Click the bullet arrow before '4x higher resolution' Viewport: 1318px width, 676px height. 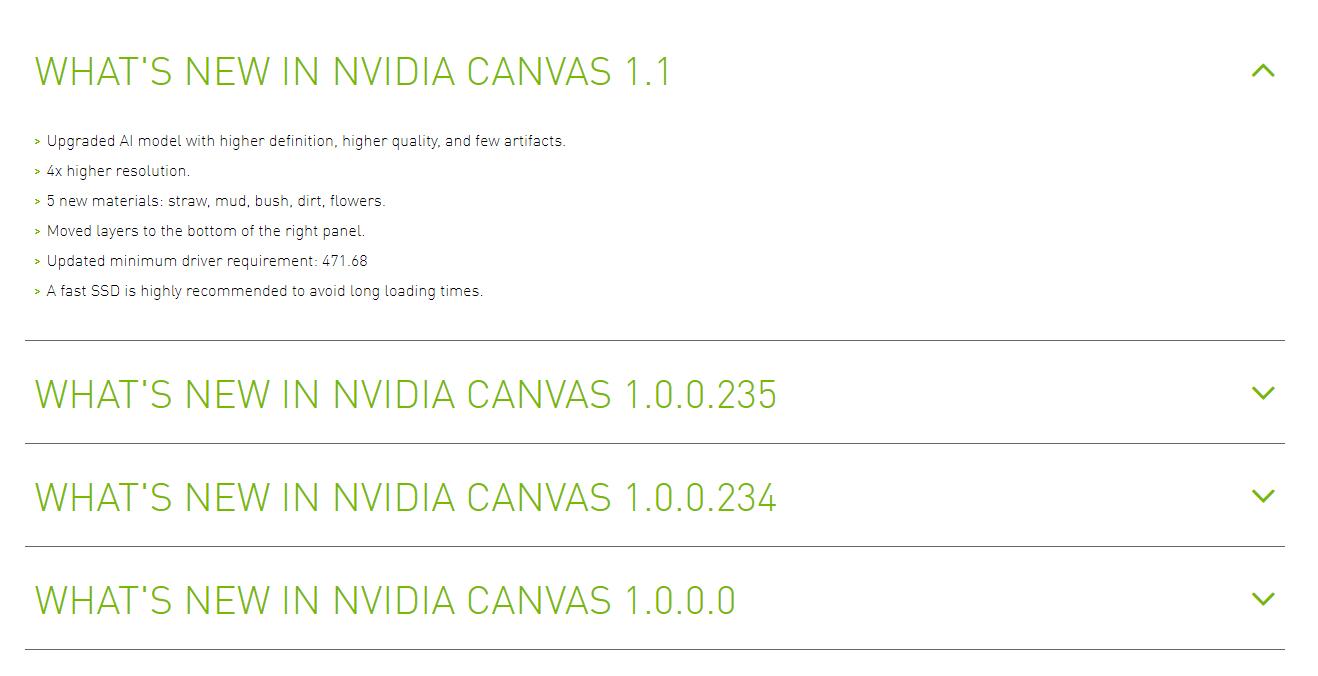coord(38,172)
